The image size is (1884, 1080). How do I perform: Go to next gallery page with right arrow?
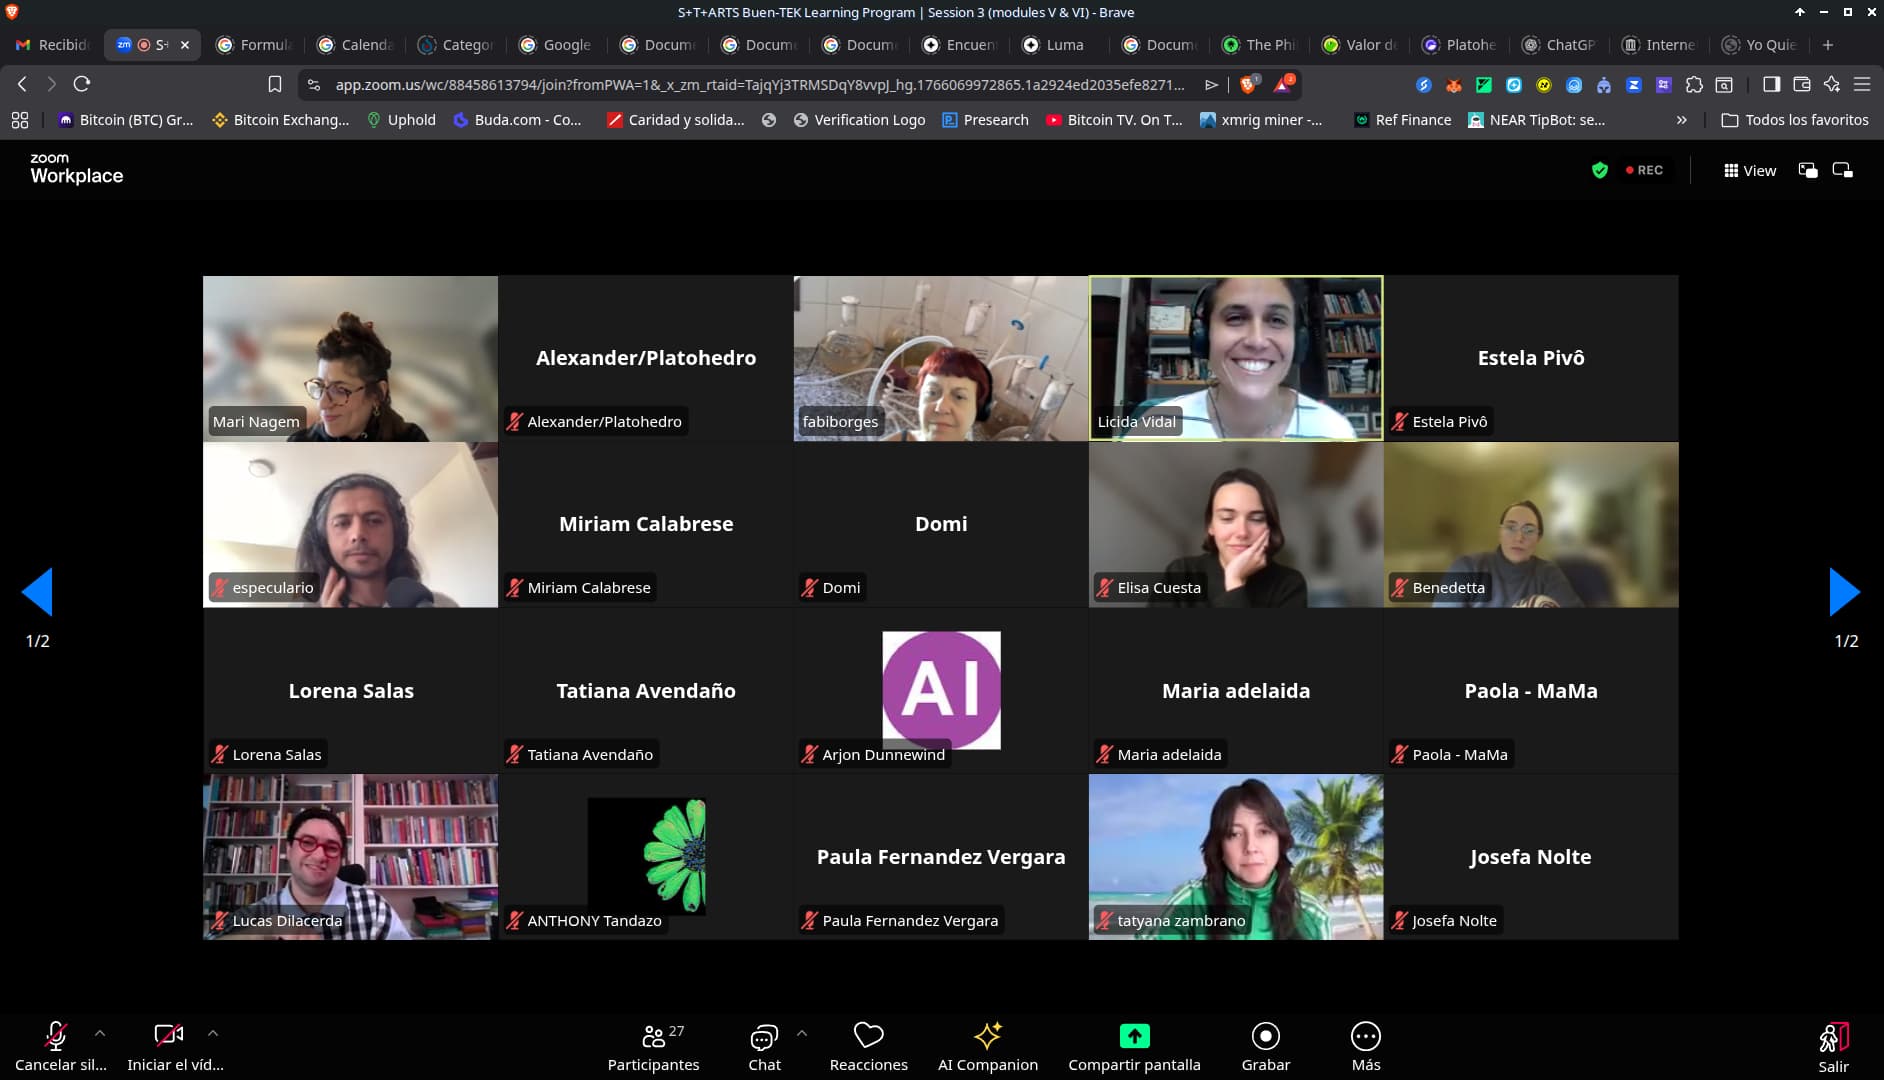pos(1845,592)
